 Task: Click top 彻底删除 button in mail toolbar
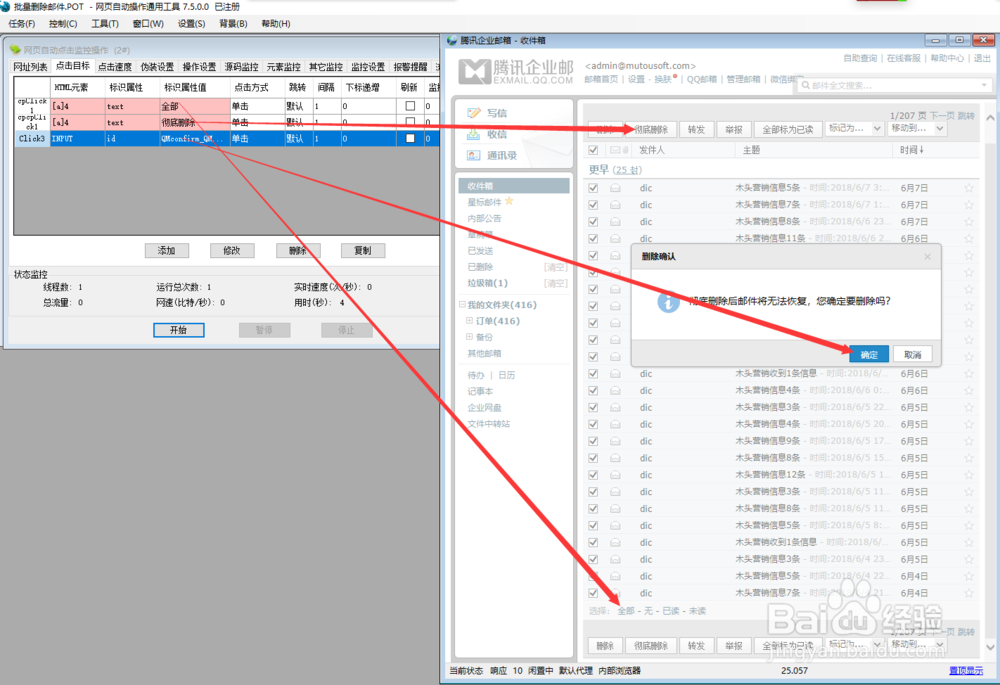click(x=651, y=129)
